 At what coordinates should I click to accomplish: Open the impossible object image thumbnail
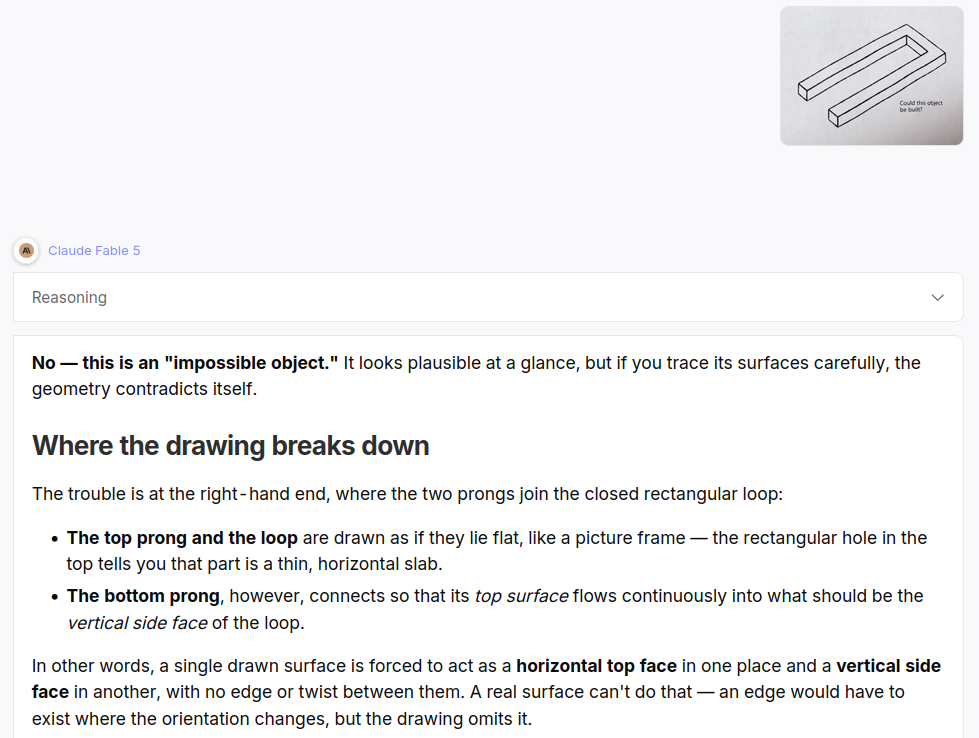pyautogui.click(x=871, y=76)
